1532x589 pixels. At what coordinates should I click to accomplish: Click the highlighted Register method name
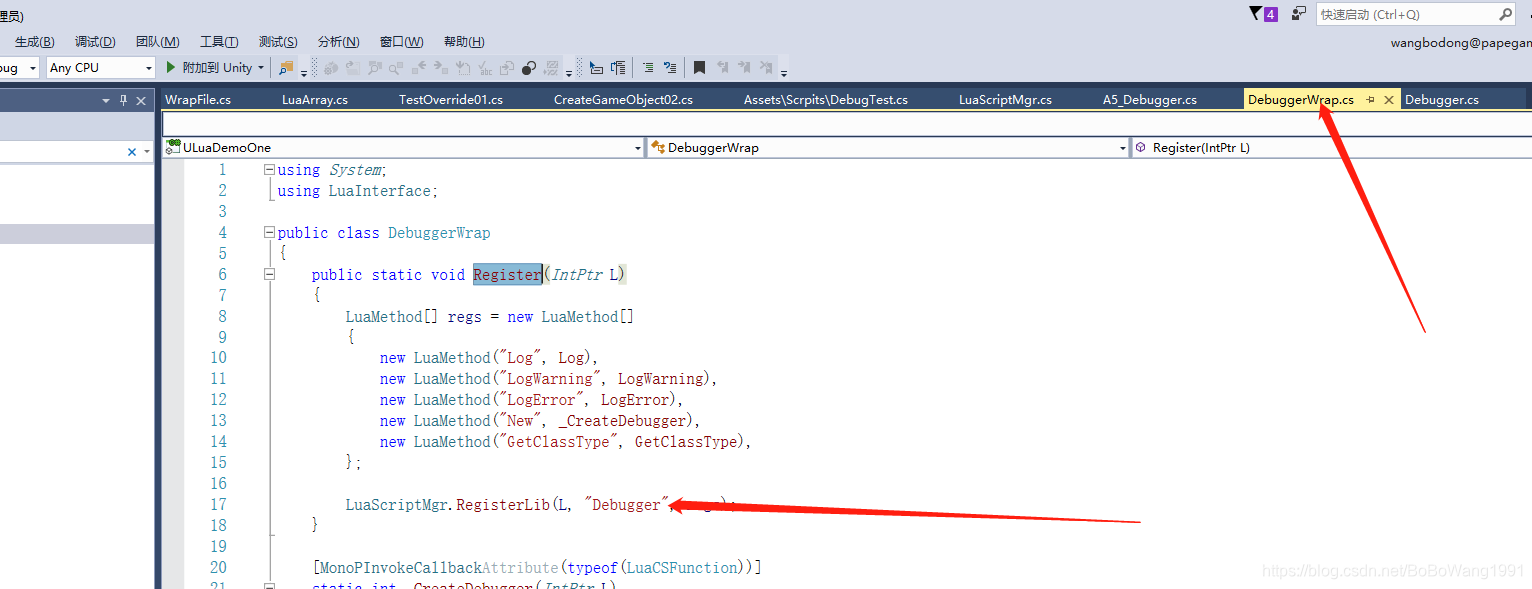[507, 274]
